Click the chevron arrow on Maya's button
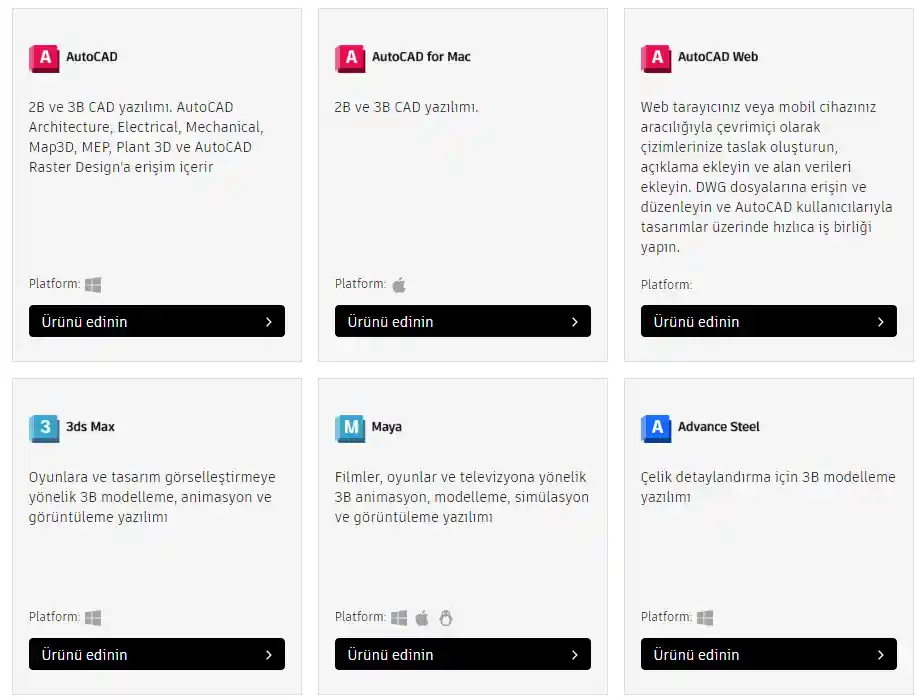924x700 pixels. coord(574,655)
